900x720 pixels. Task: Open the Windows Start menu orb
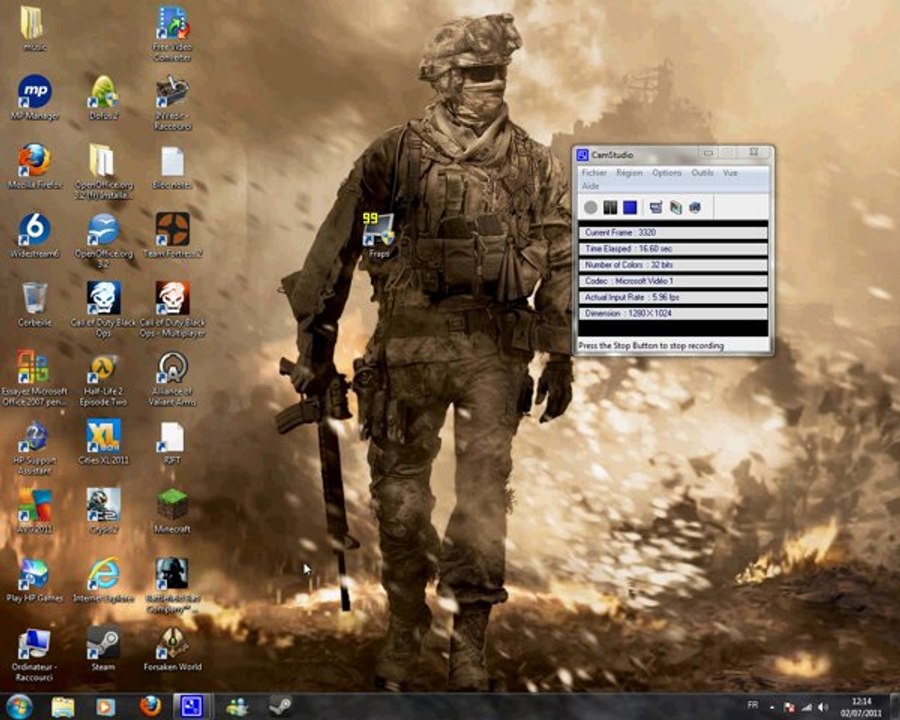pos(20,707)
